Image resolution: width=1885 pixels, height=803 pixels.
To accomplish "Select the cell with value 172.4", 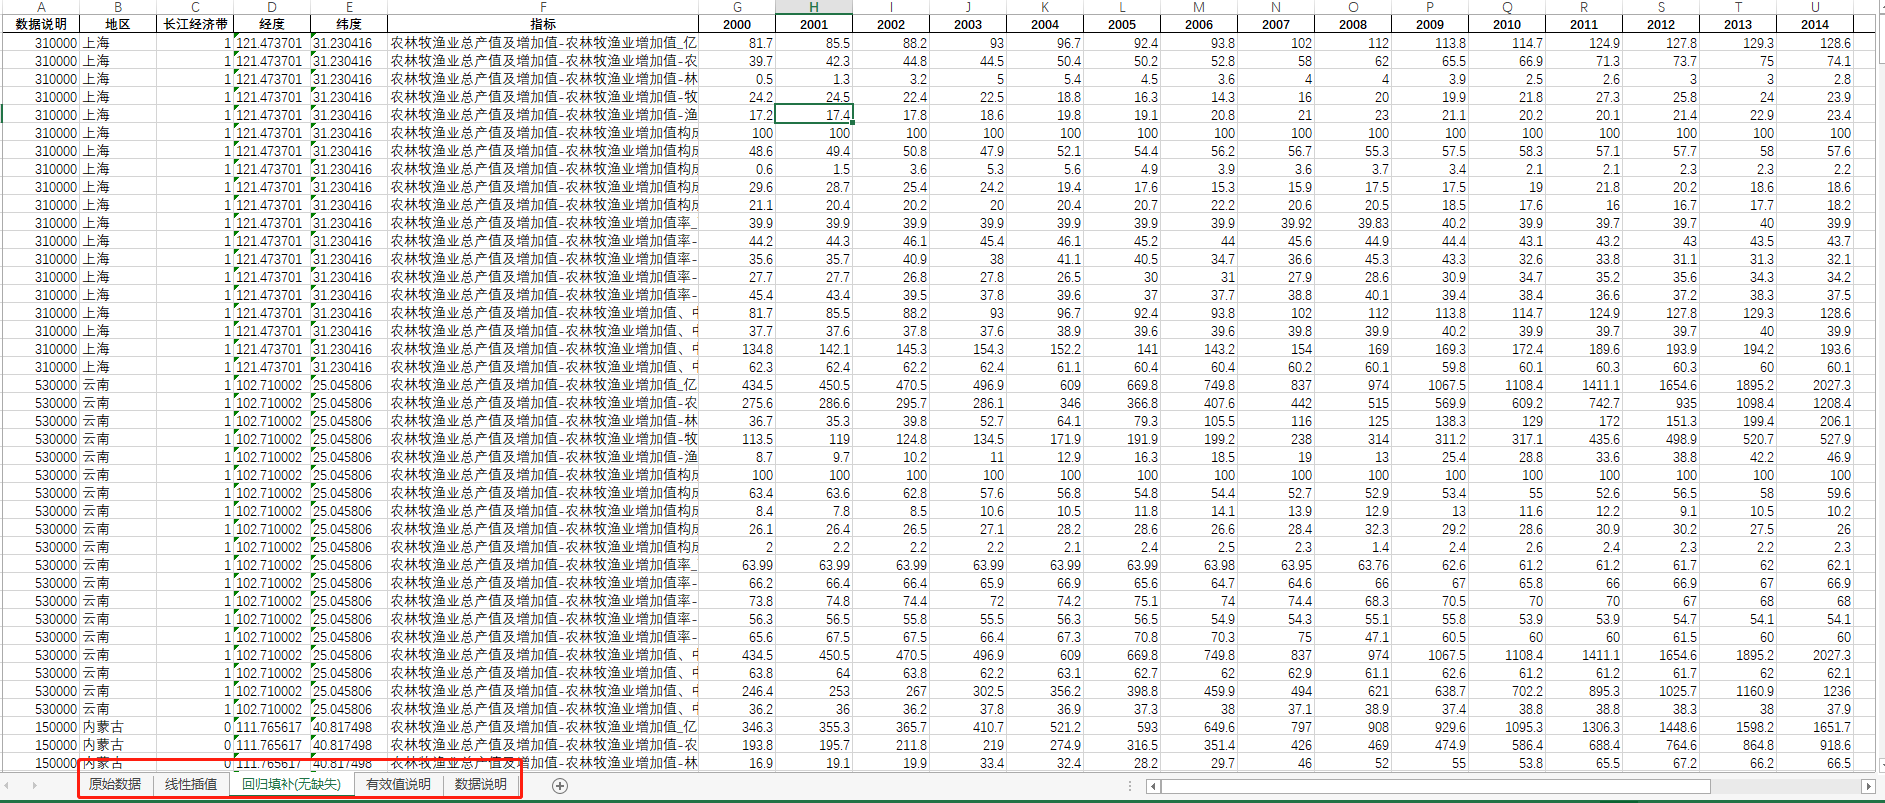I will [1507, 349].
